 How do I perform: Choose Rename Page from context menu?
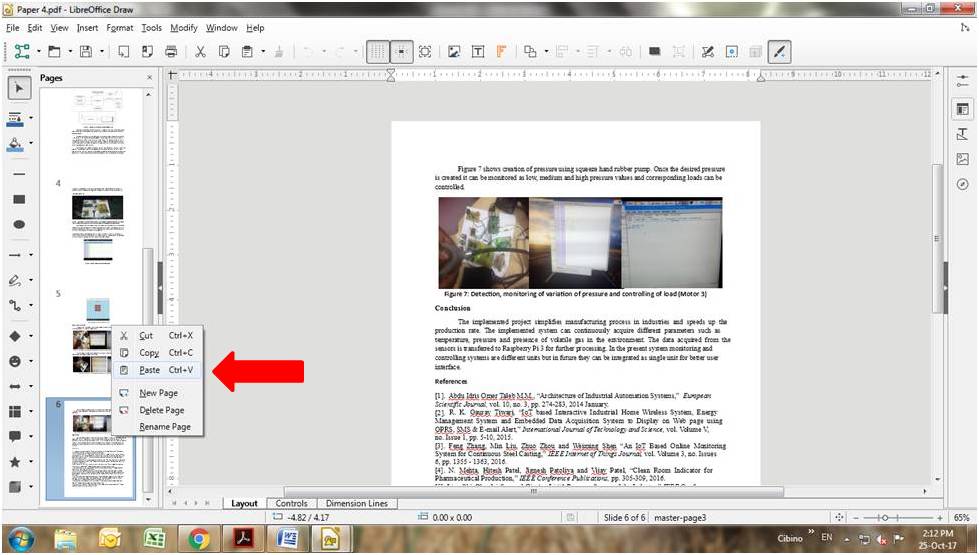pos(157,427)
